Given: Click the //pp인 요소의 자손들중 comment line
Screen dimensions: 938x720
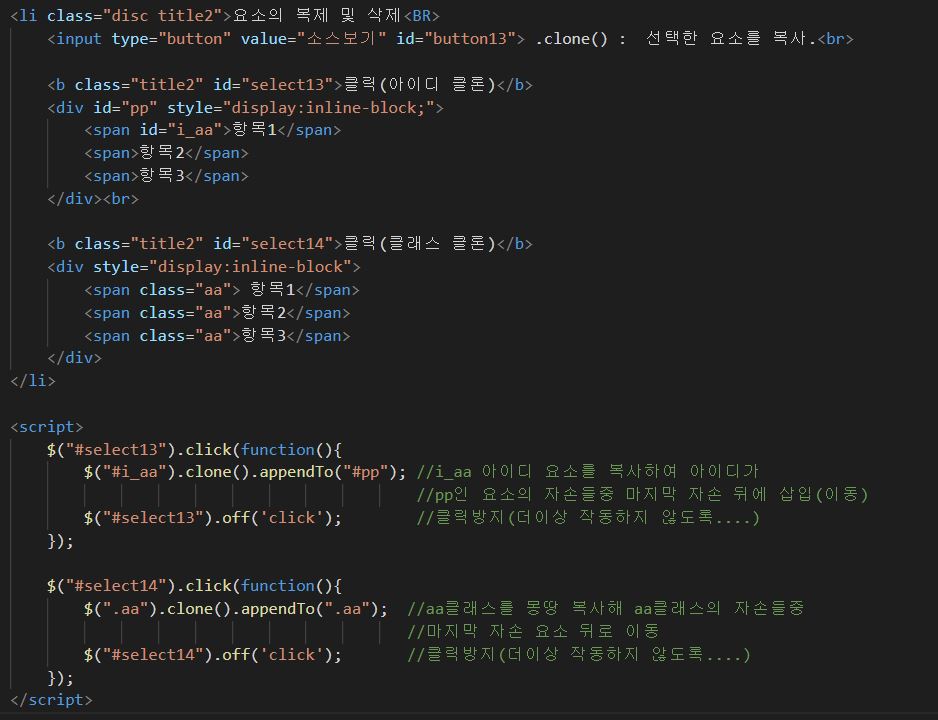Looking at the screenshot, I should (642, 495).
